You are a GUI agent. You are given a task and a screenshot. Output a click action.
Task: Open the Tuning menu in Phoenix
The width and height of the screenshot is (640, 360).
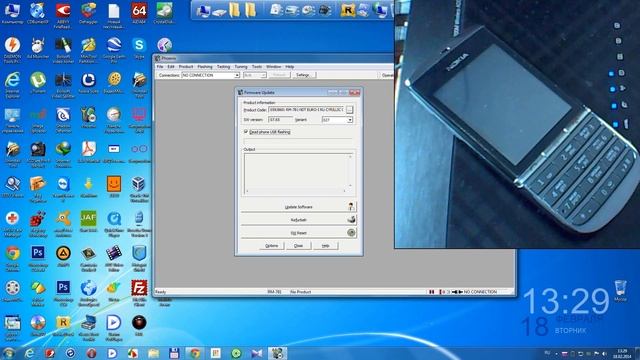241,67
